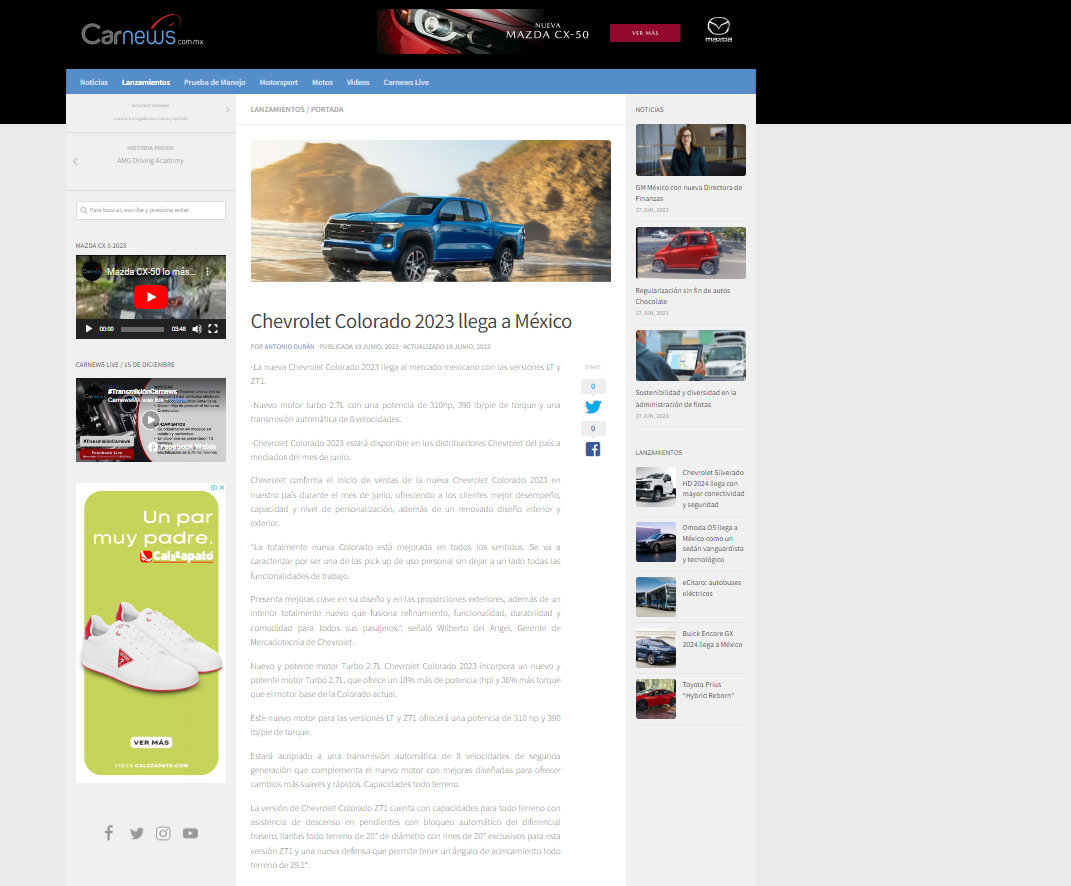Open the Buick Encore GX thumbnail

(x=656, y=648)
